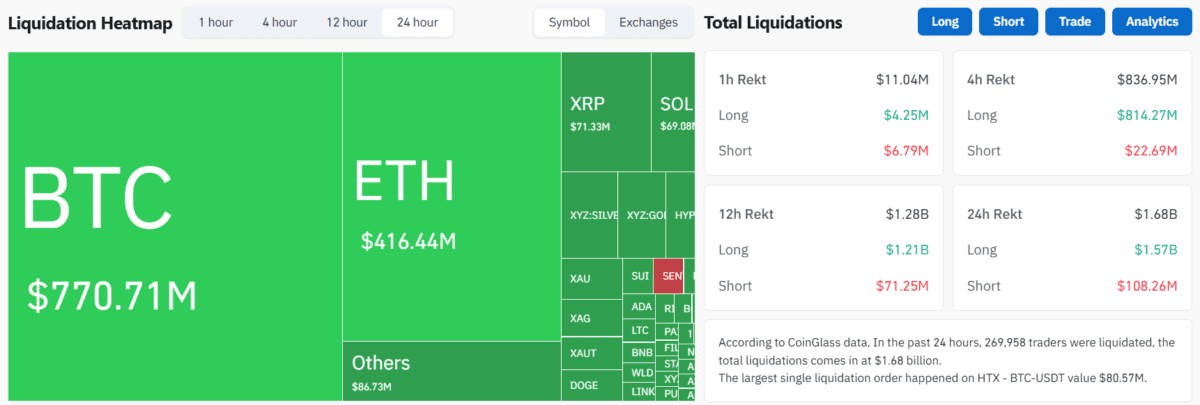Click the red SENT heatmap tile
This screenshot has width=1200, height=405.
667,275
